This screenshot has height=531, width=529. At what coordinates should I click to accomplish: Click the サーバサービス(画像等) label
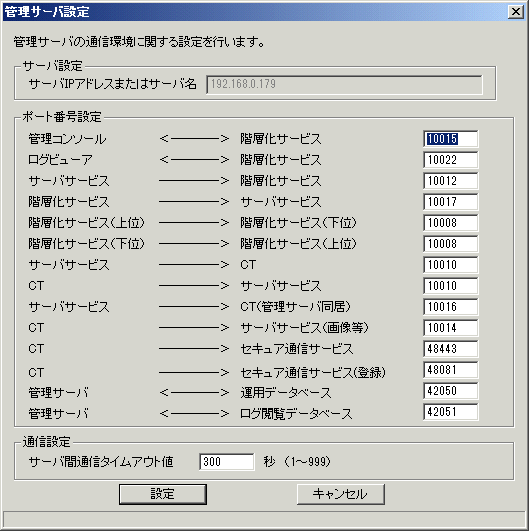[304, 328]
